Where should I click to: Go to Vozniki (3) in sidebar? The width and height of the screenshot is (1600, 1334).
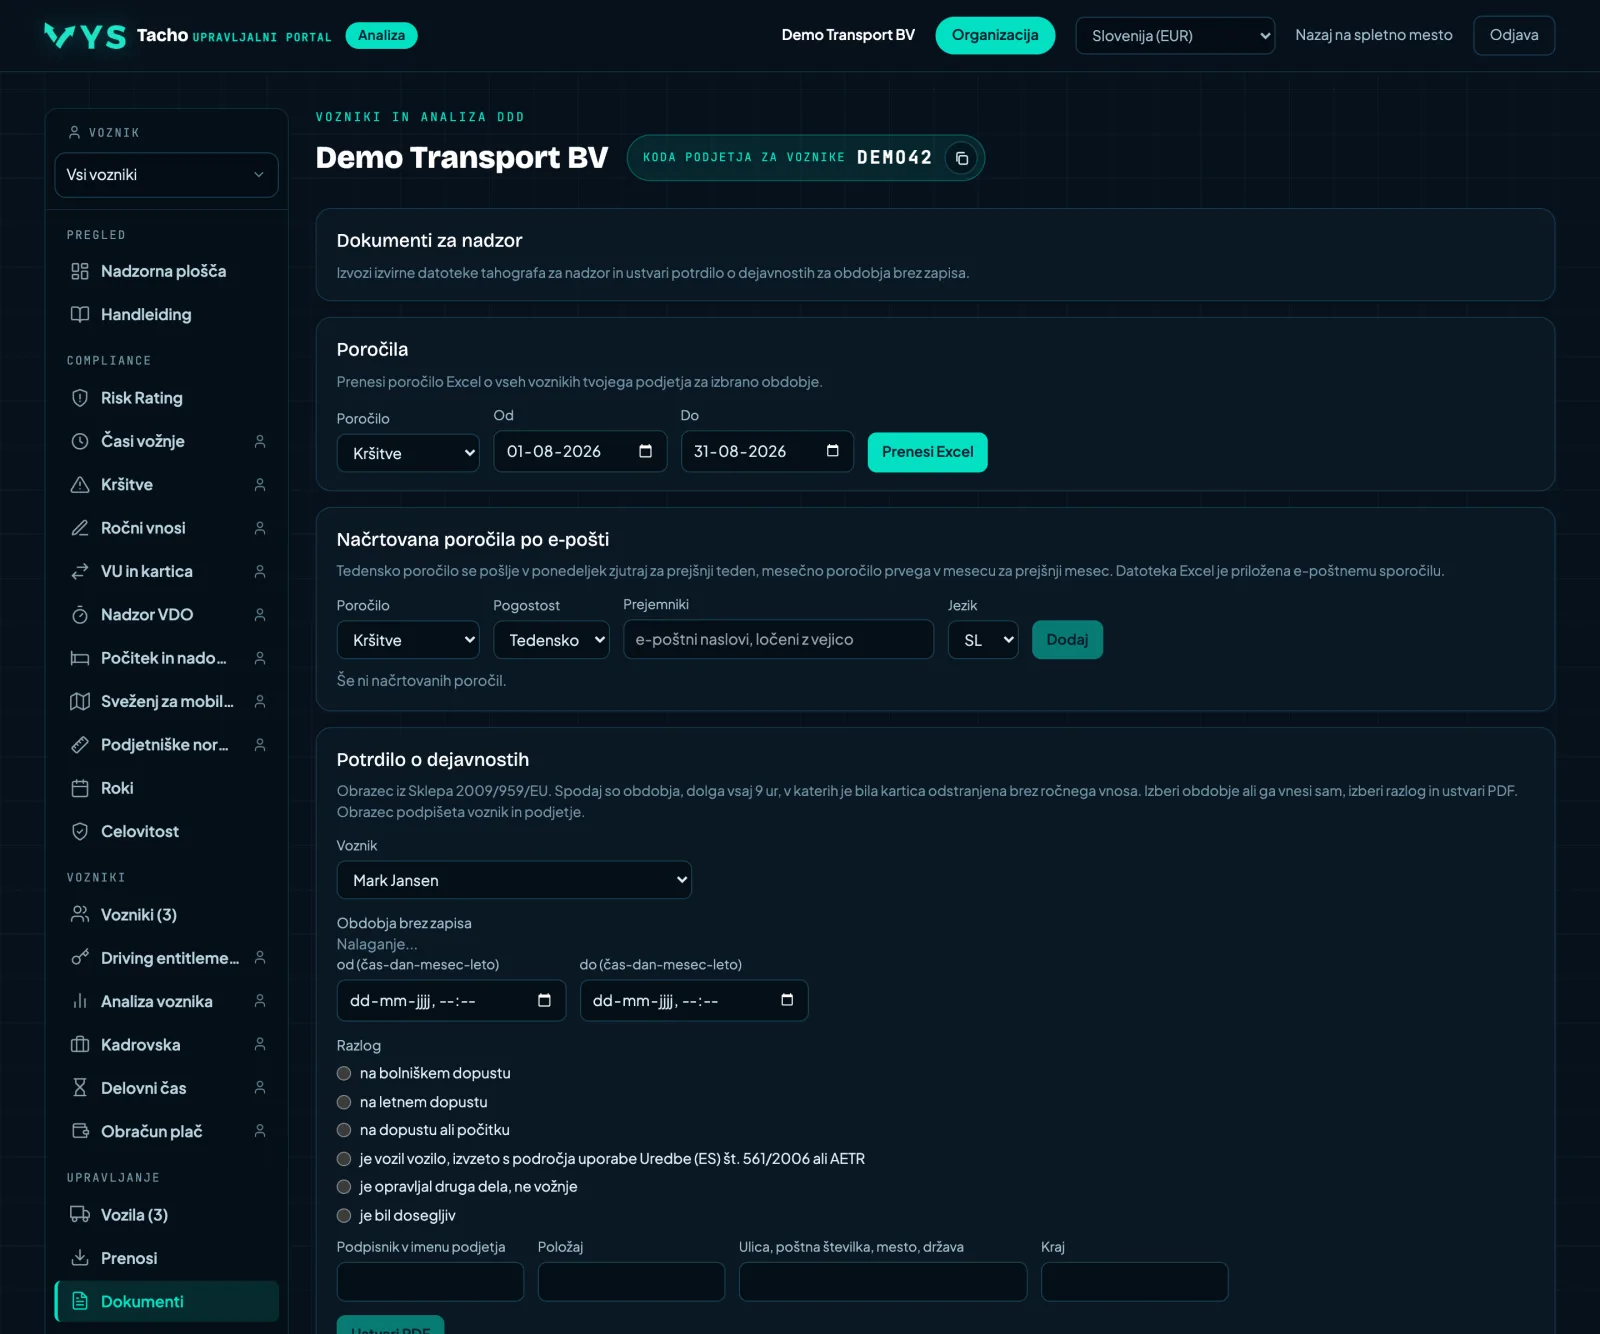click(166, 915)
